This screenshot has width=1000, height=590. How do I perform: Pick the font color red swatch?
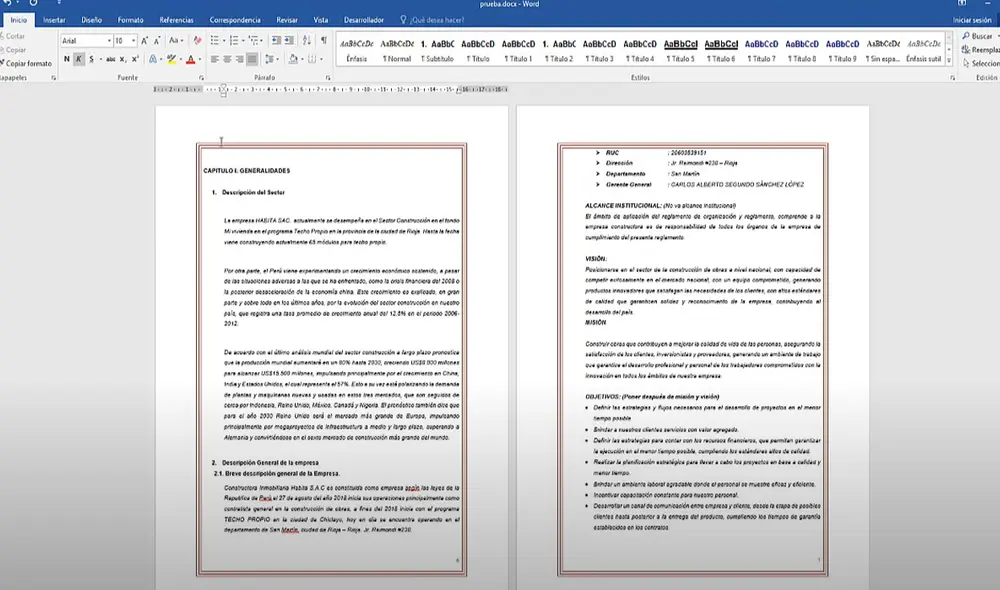click(x=191, y=59)
